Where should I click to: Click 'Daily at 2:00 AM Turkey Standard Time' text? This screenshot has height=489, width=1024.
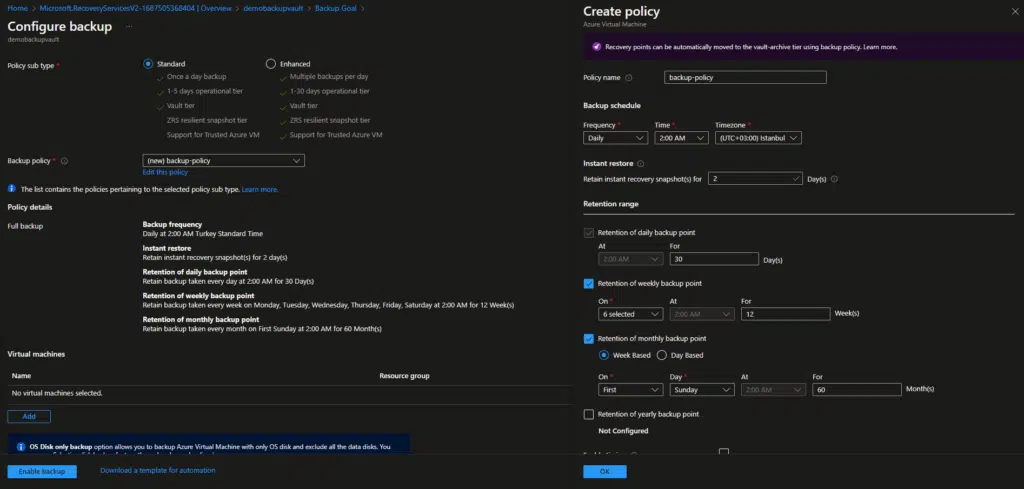click(x=202, y=233)
